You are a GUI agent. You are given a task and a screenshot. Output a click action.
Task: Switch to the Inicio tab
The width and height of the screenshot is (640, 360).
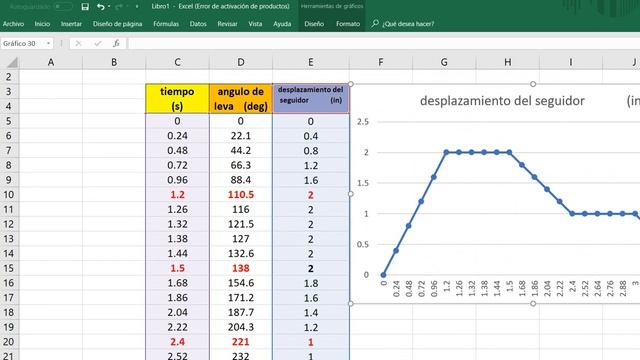click(x=42, y=24)
